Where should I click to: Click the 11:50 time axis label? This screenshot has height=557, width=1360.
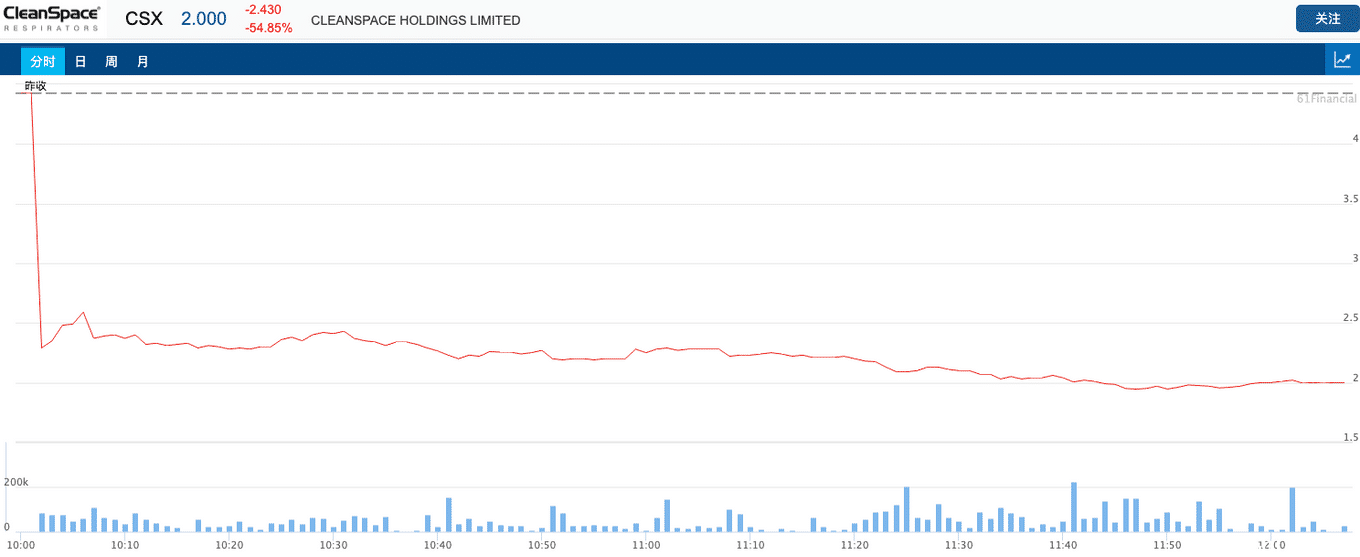[1167, 545]
